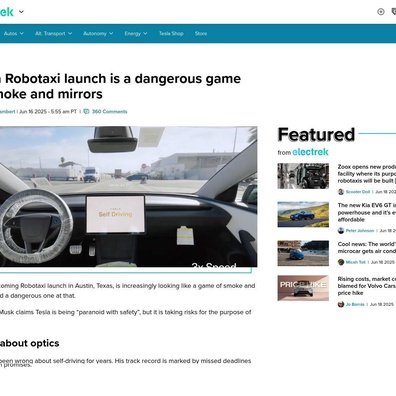Open the microcar article thumbnail

click(x=303, y=253)
